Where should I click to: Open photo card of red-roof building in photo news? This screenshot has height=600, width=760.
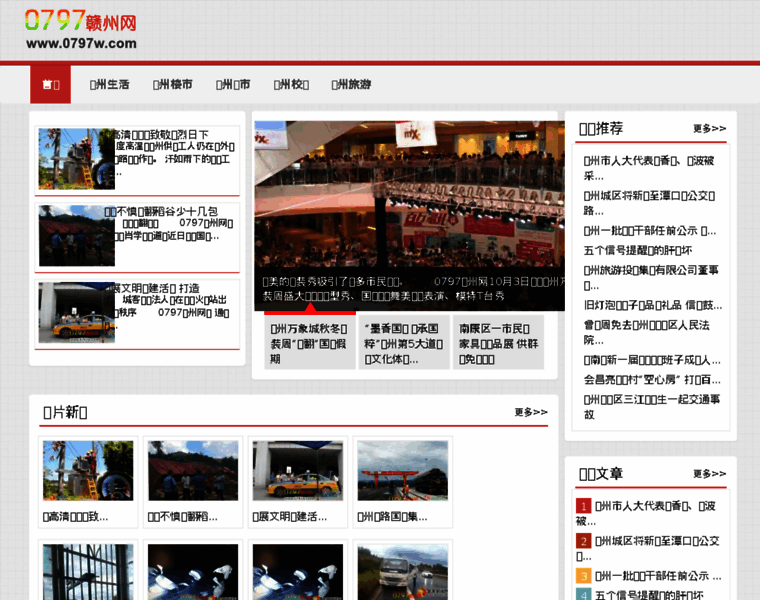point(193,470)
